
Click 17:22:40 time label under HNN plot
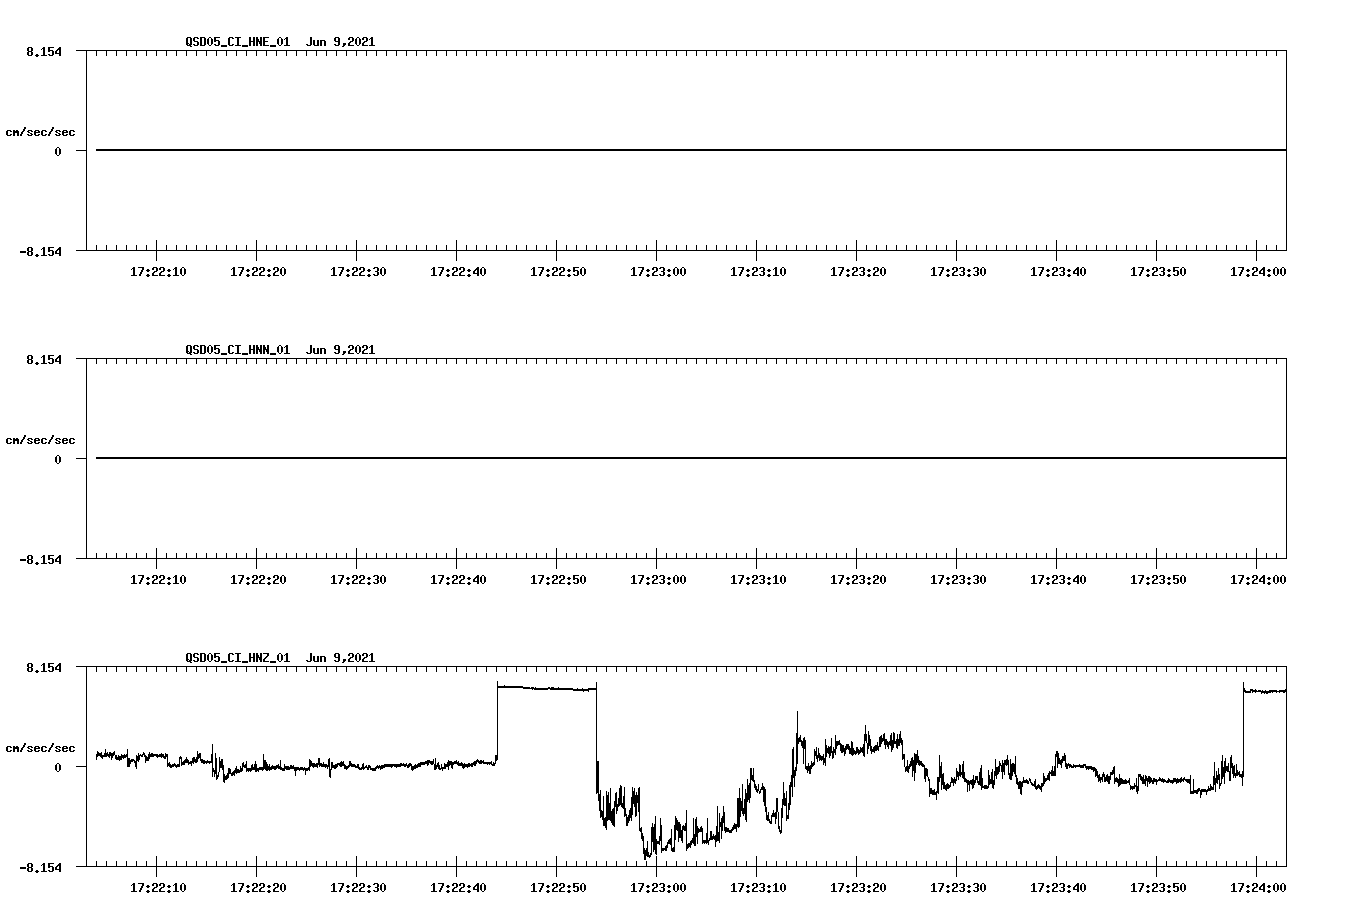coord(458,579)
